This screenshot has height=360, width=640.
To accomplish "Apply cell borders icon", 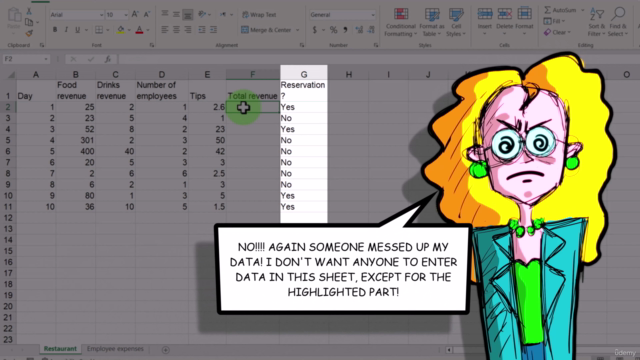I will (99, 30).
